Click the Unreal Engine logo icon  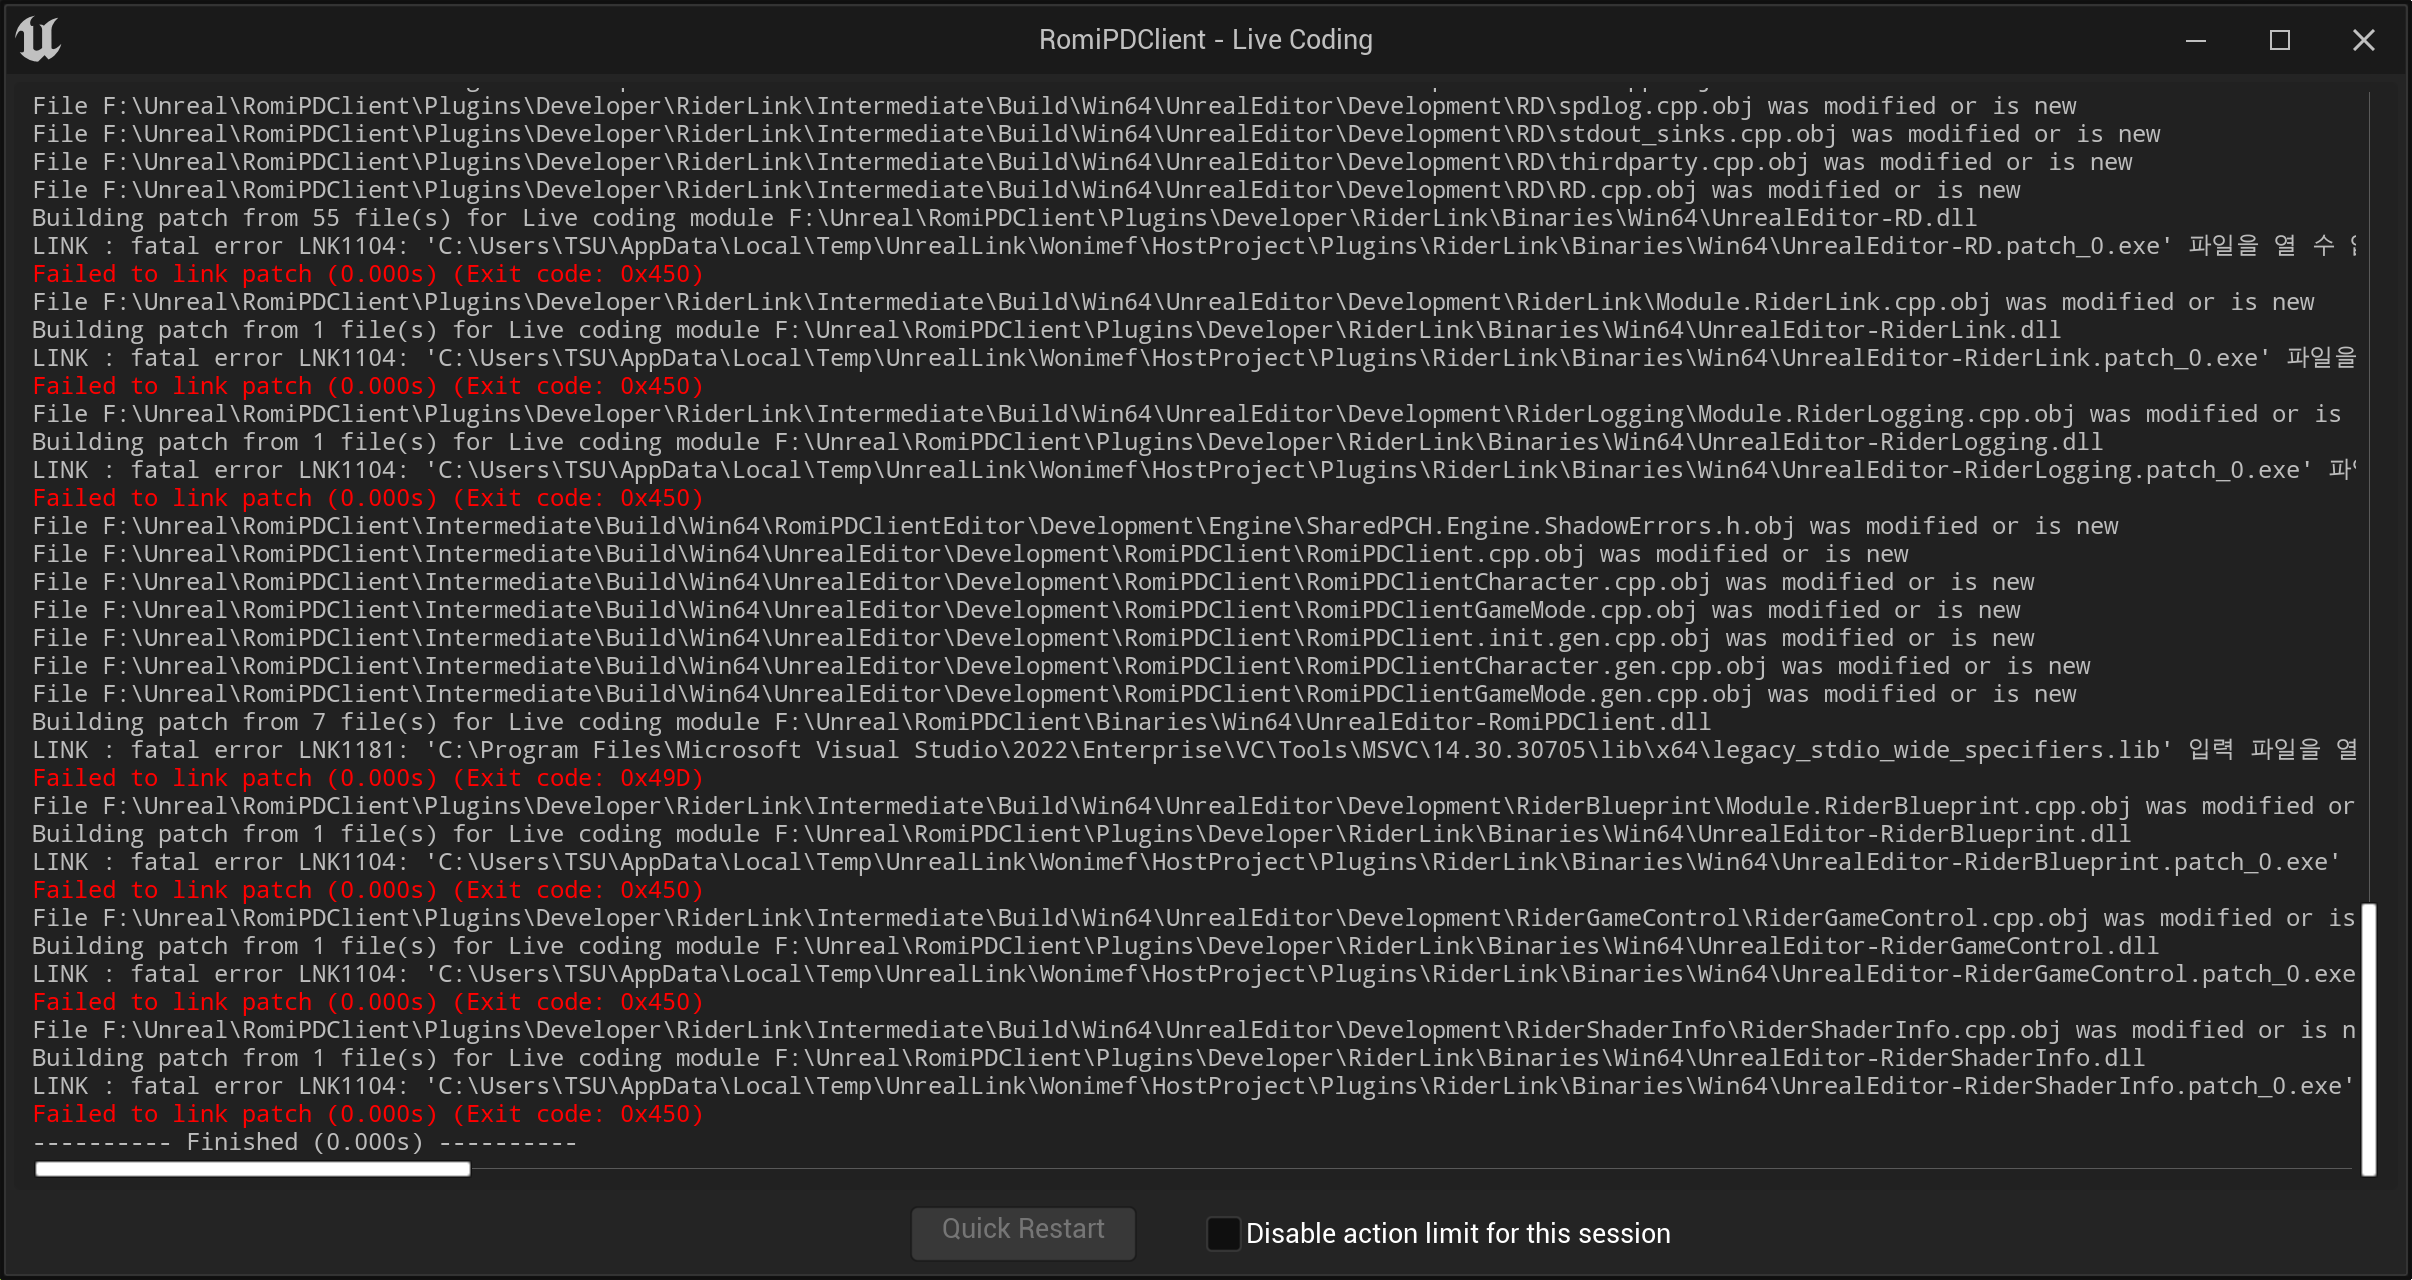(x=38, y=40)
